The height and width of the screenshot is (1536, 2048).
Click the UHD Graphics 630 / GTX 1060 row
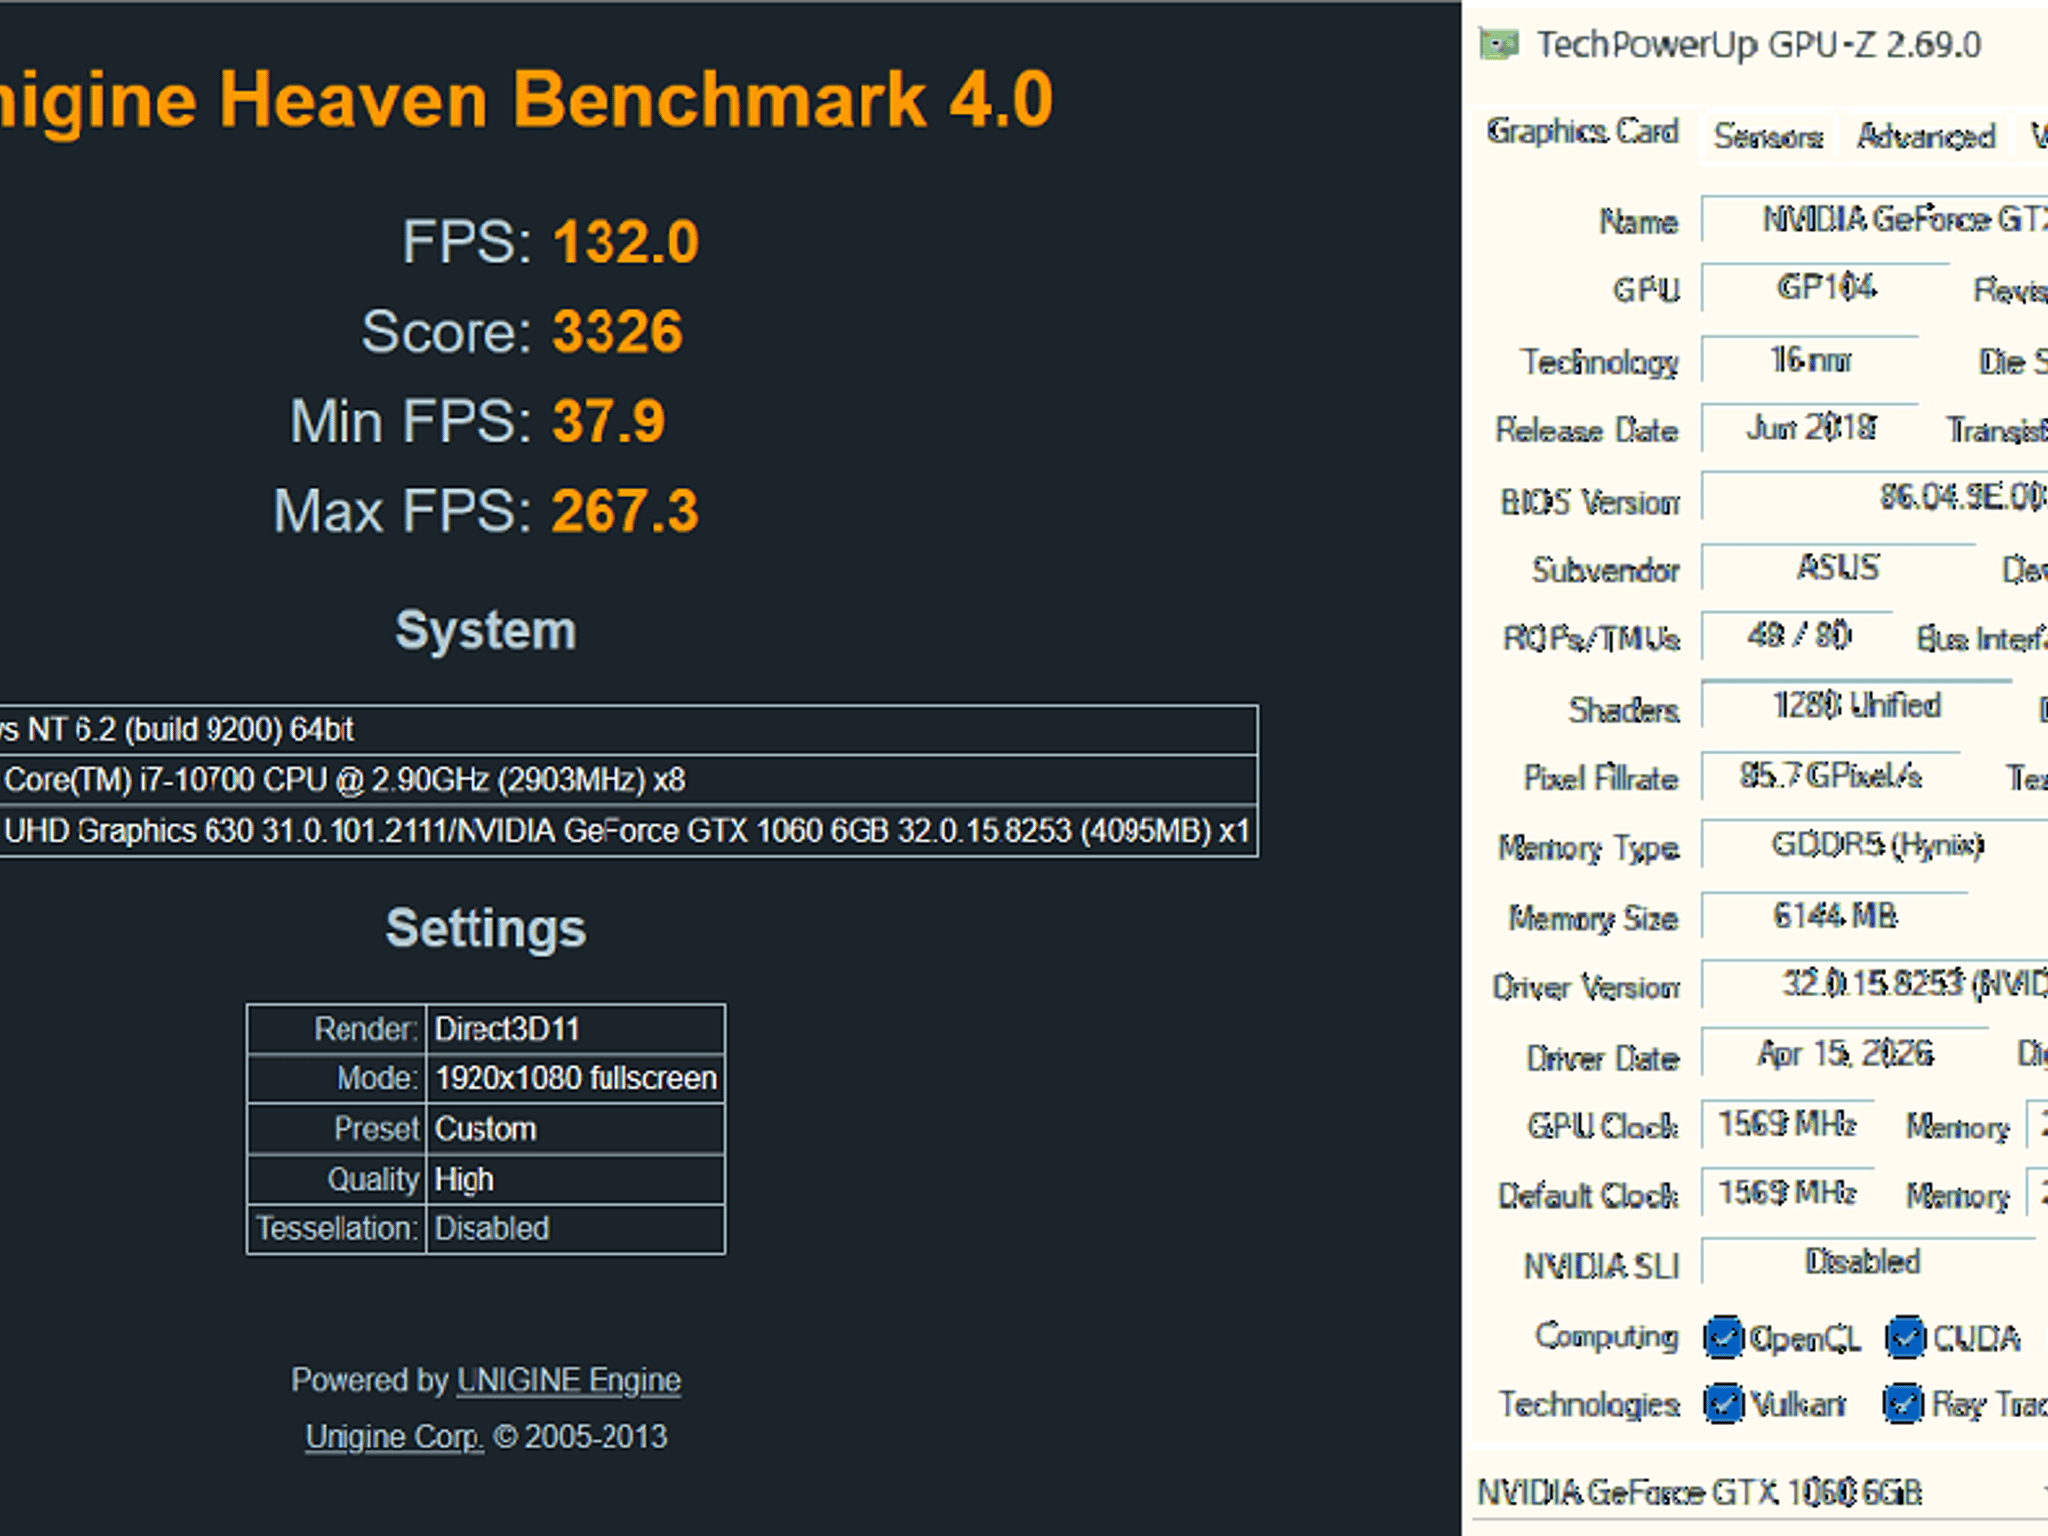[x=628, y=831]
